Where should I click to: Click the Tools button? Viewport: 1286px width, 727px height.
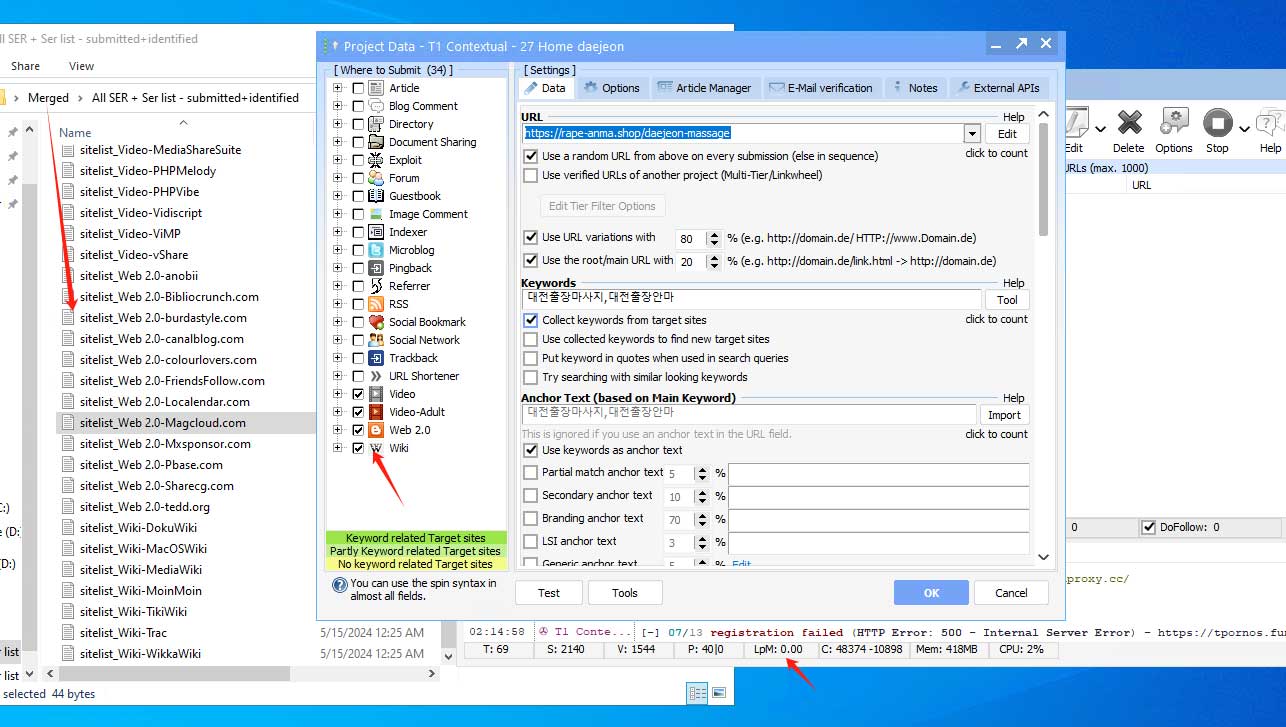point(625,593)
